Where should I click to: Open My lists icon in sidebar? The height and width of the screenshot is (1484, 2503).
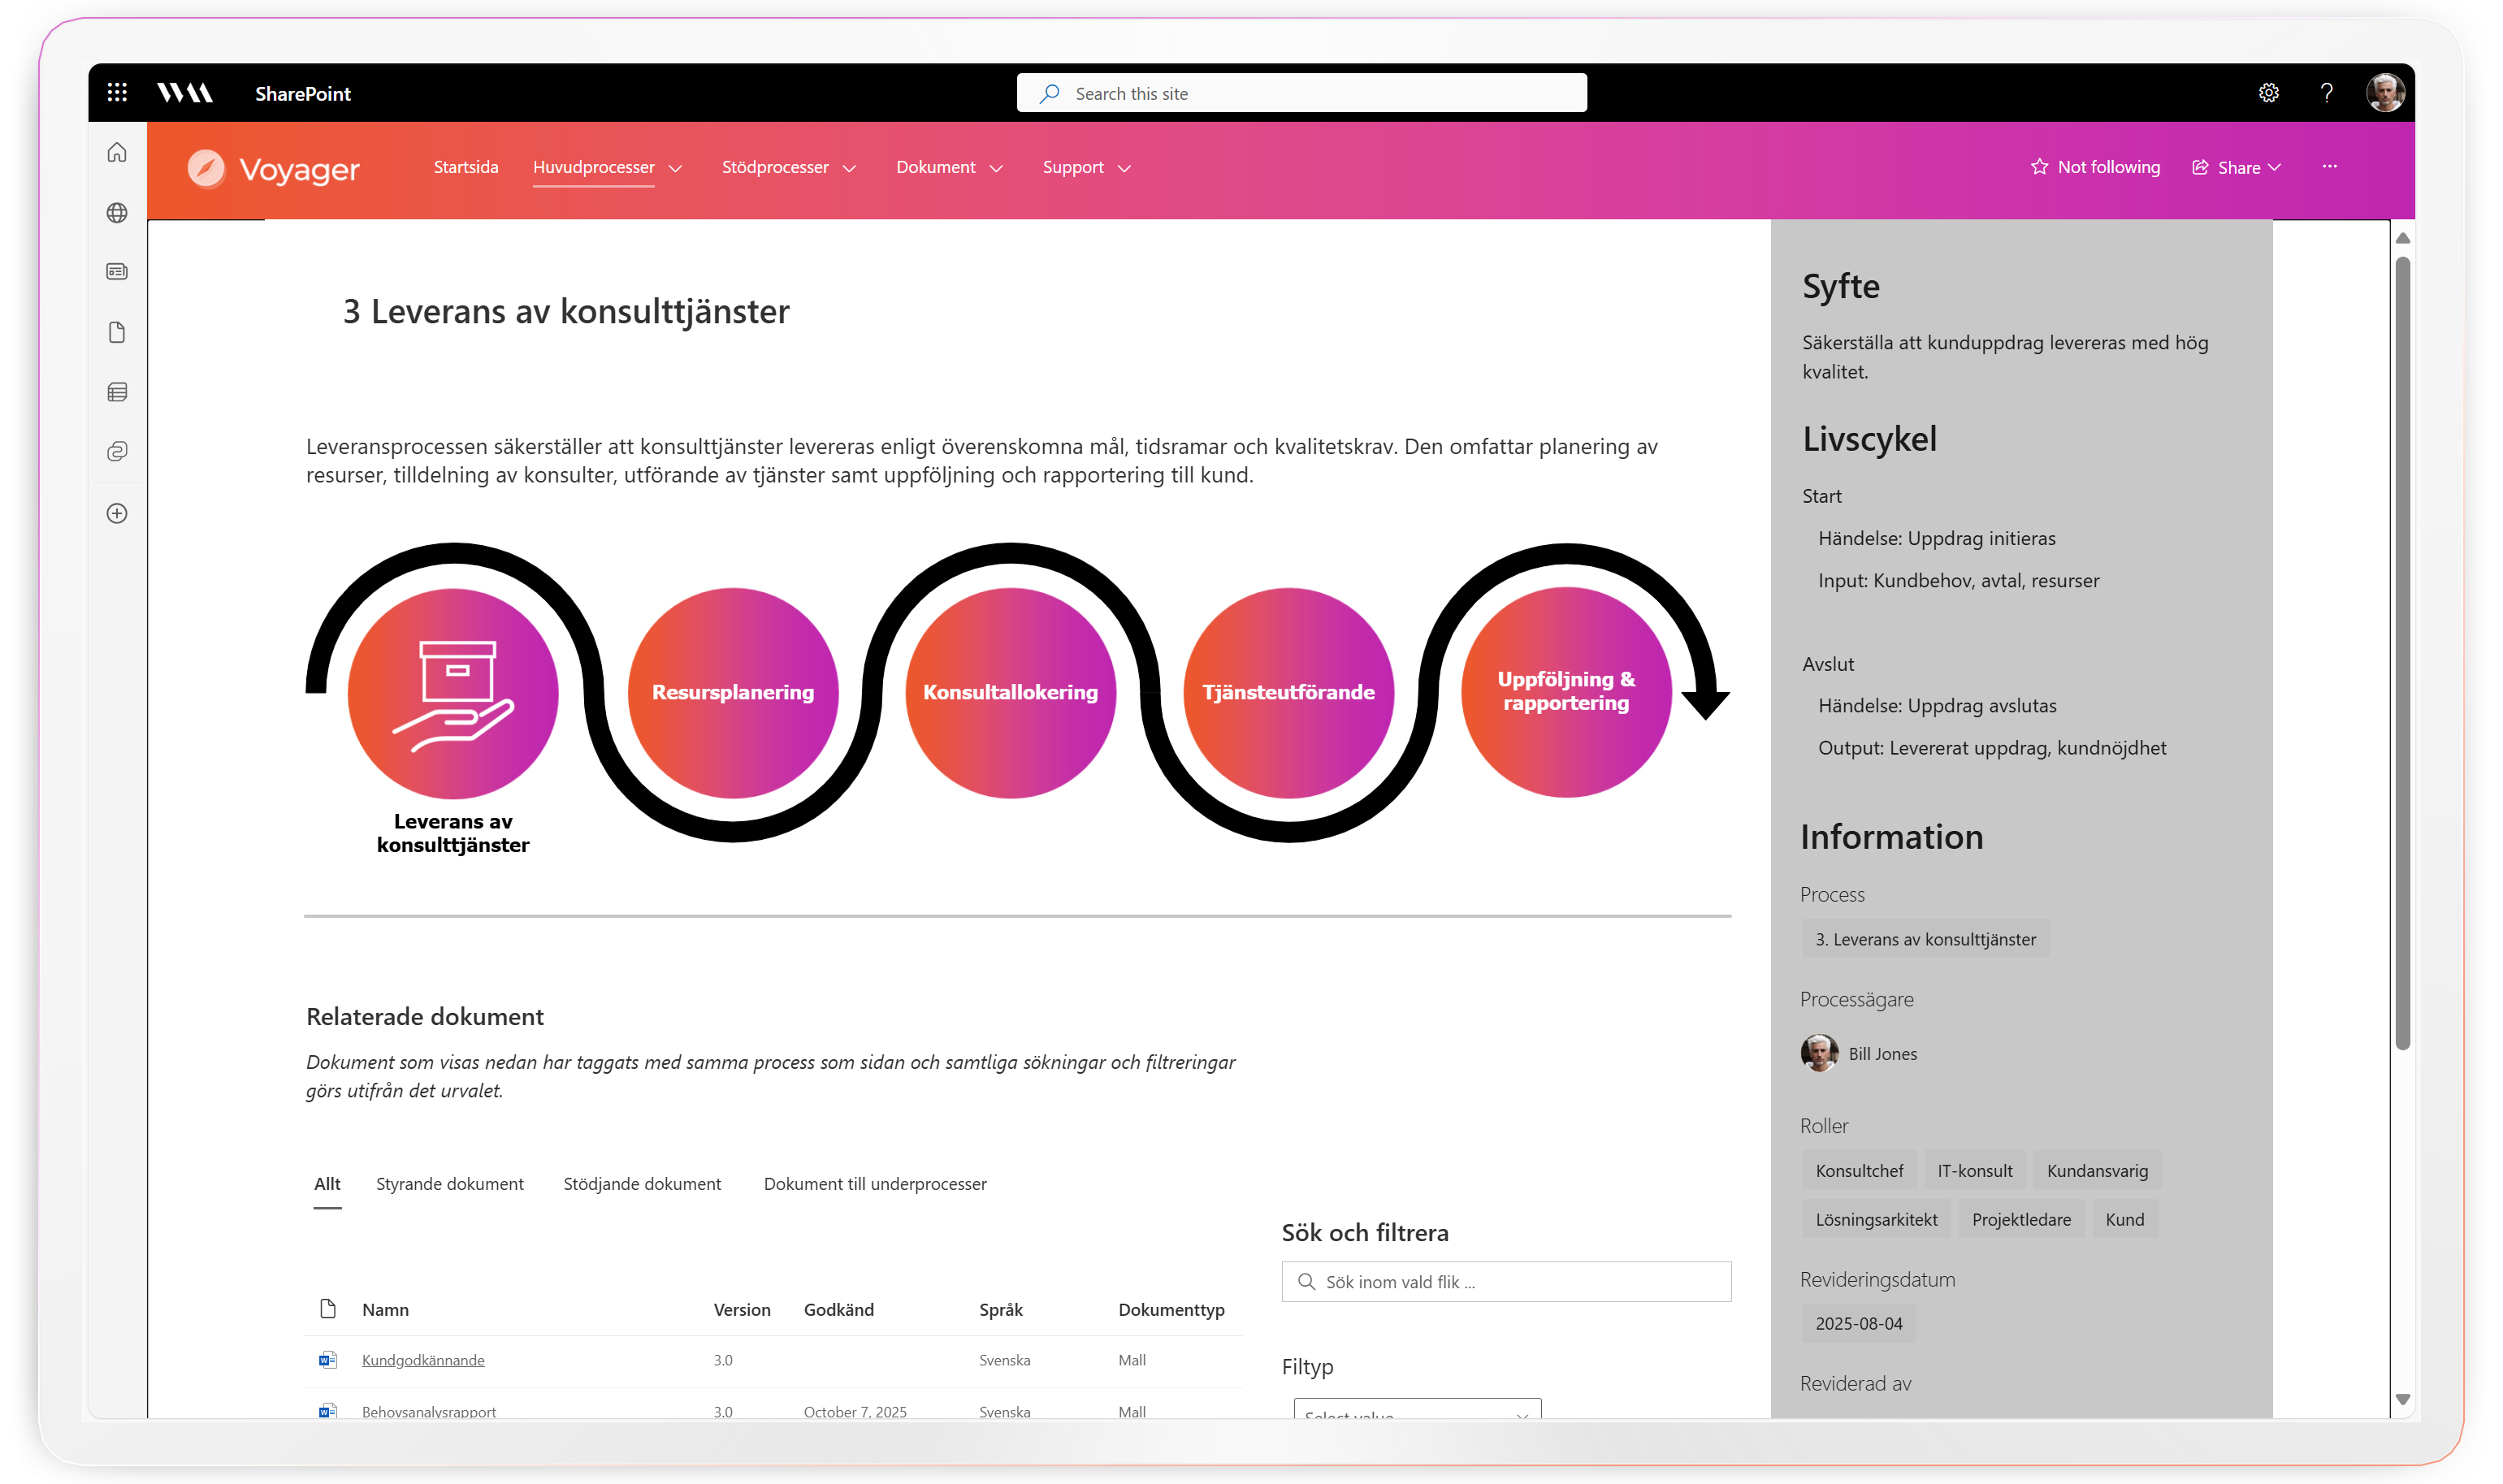pyautogui.click(x=117, y=392)
